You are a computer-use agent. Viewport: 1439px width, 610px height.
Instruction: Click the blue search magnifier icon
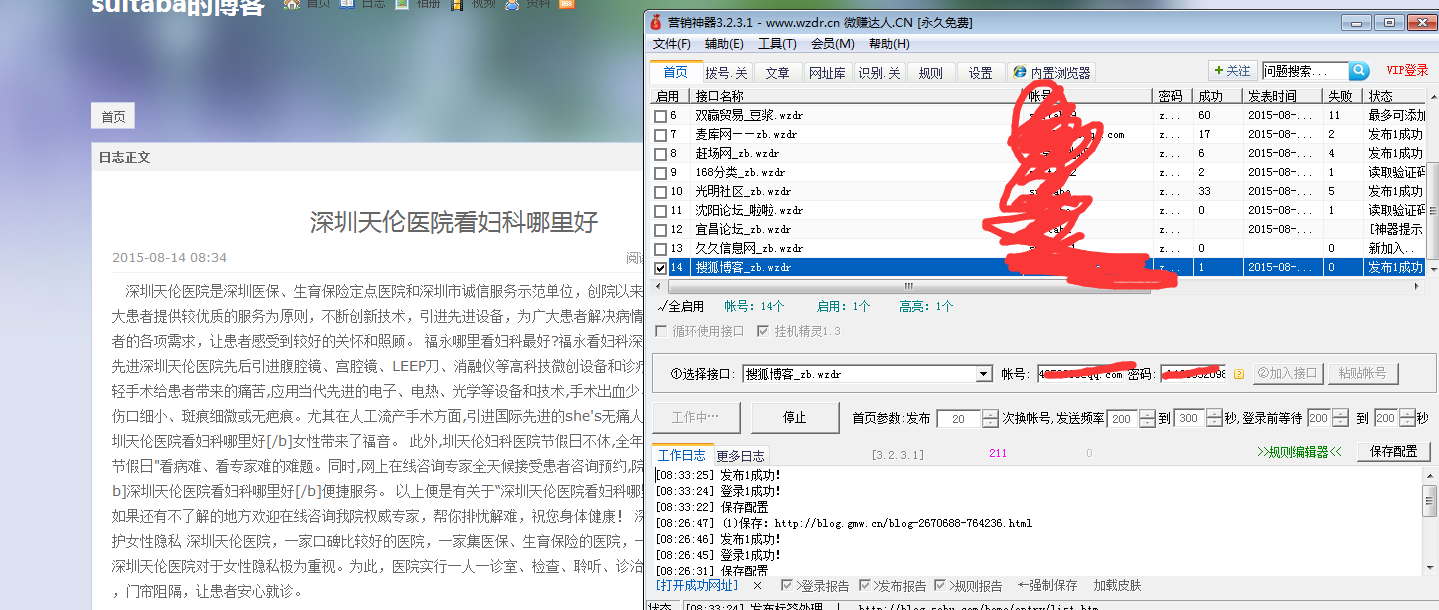coord(1359,71)
